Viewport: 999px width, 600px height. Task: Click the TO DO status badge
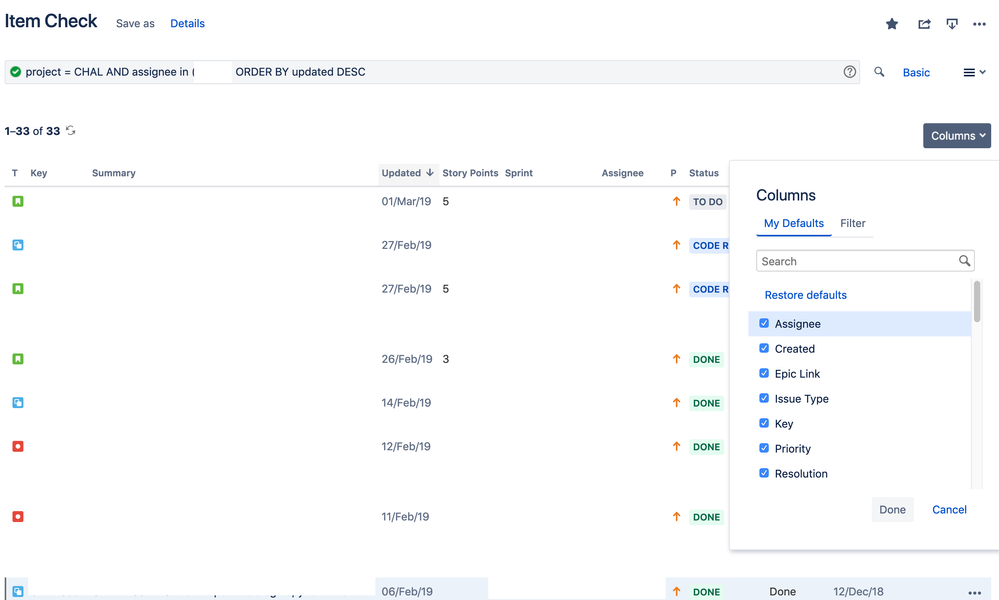[x=707, y=202]
